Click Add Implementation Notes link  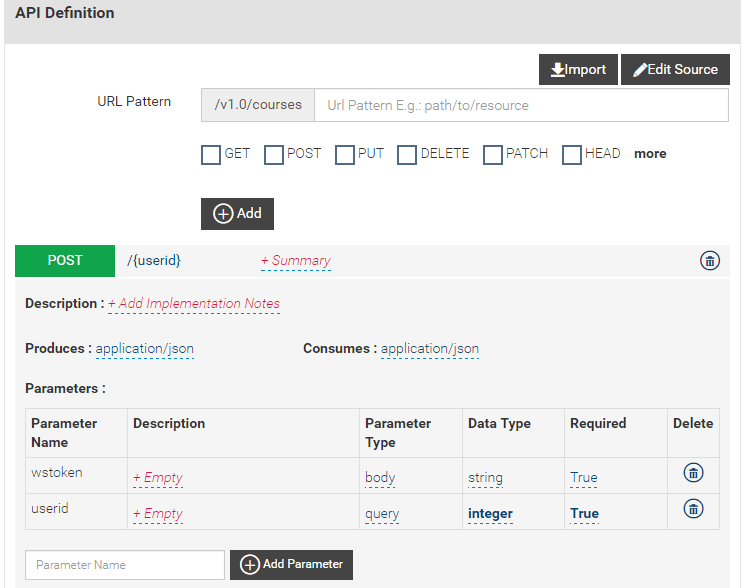[x=194, y=304]
